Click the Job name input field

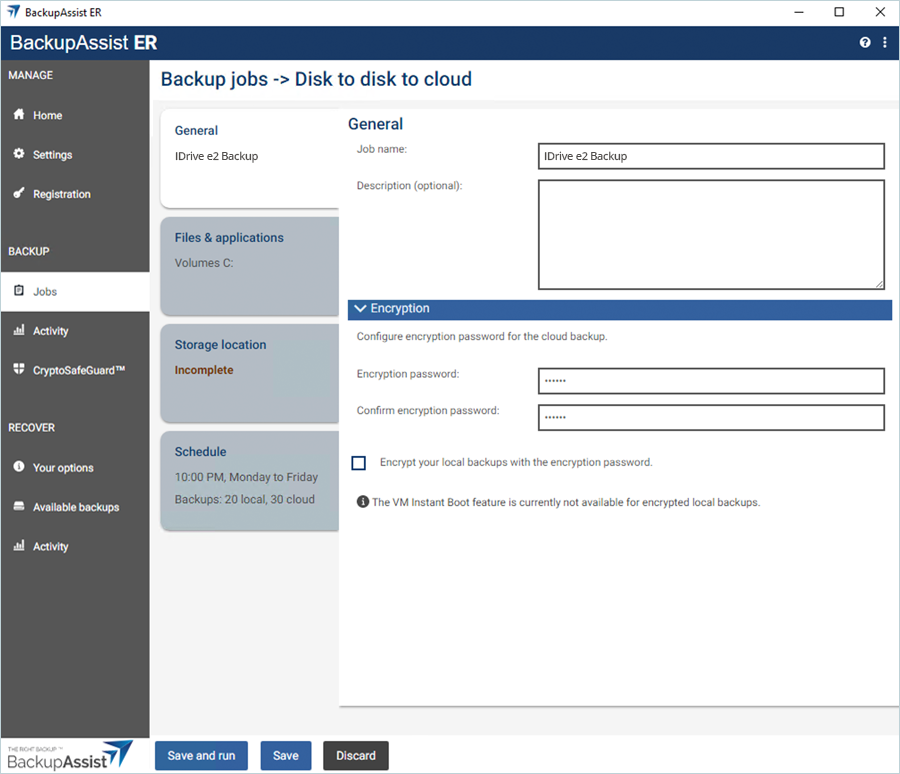point(711,156)
